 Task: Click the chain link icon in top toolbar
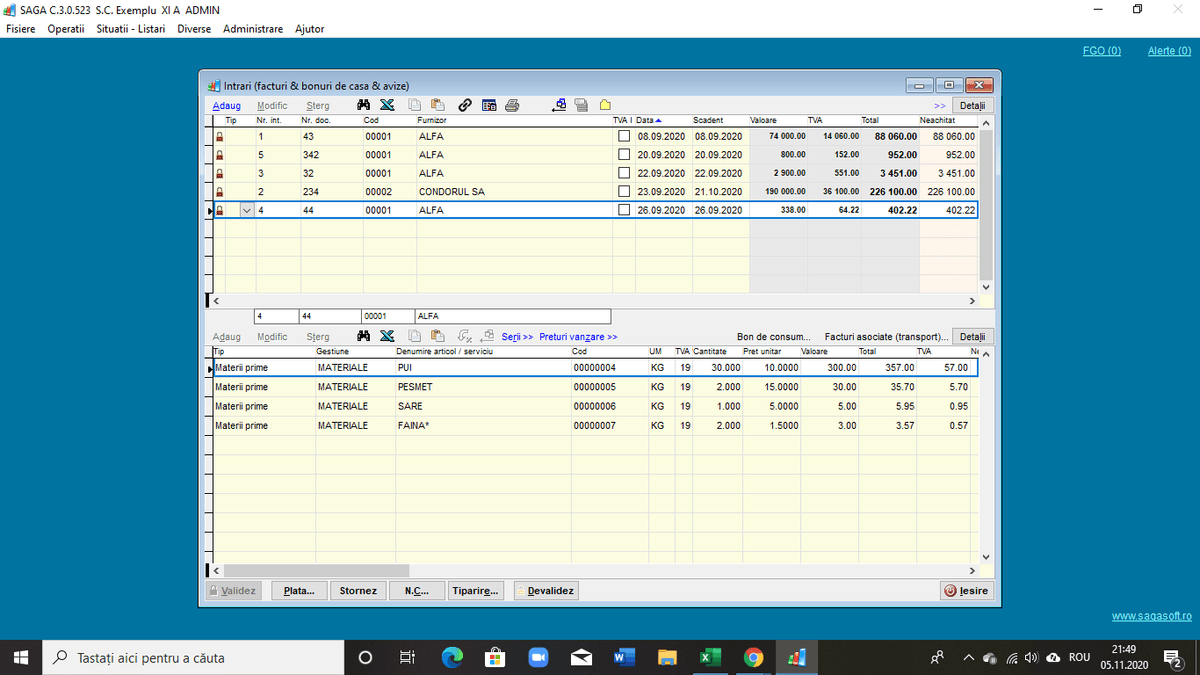pos(465,105)
